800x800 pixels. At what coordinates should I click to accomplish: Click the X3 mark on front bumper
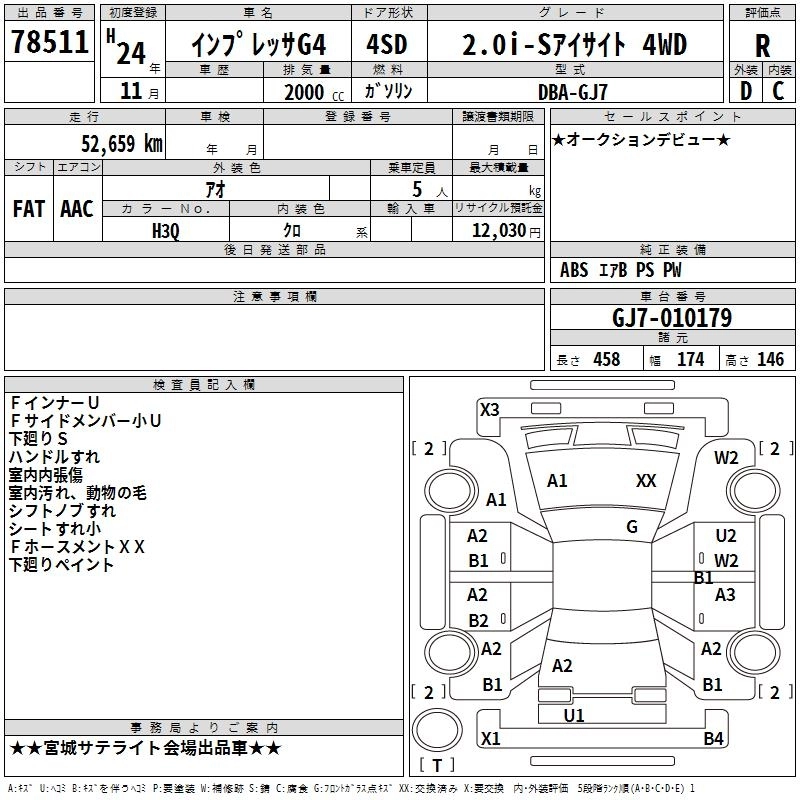point(489,409)
